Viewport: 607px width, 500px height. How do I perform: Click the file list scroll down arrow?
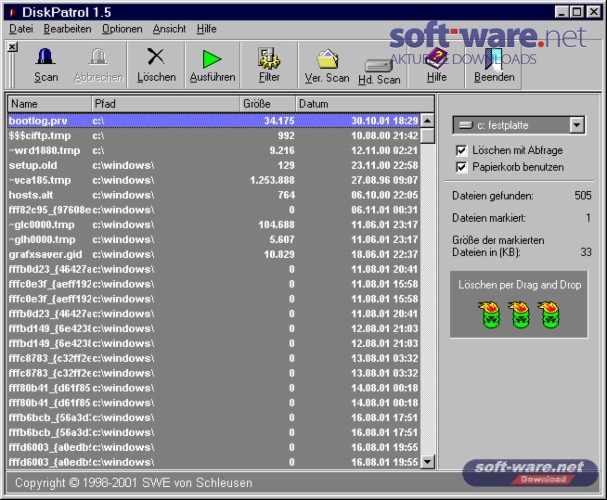pos(427,461)
